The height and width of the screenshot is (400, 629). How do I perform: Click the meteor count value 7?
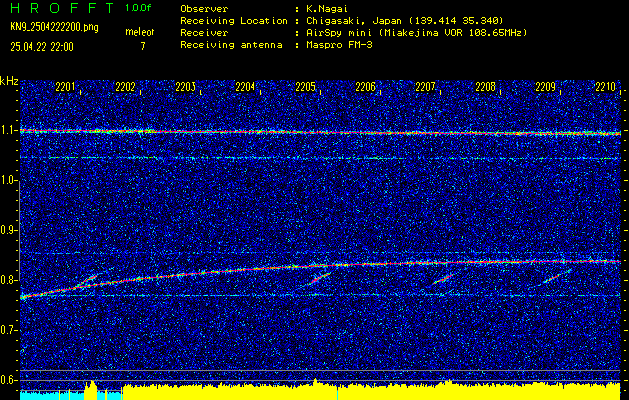click(143, 47)
